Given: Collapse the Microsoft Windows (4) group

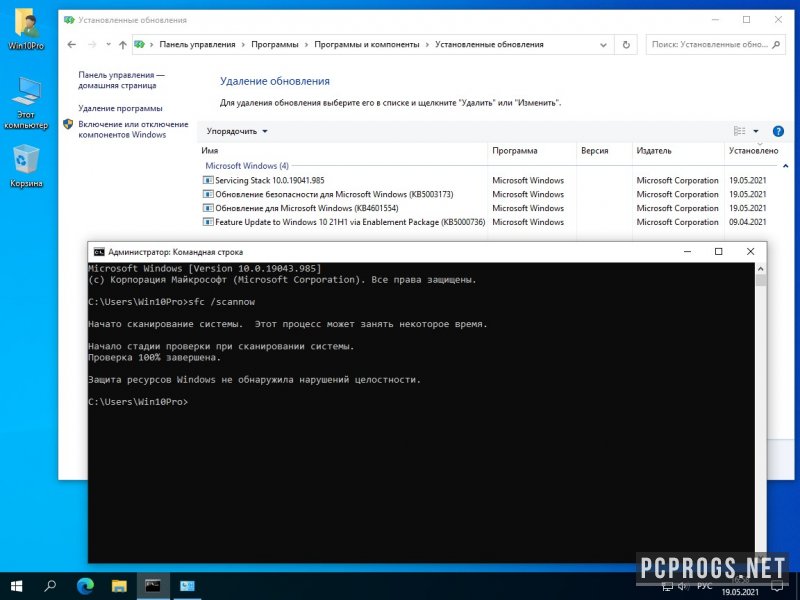Looking at the screenshot, I should 785,166.
